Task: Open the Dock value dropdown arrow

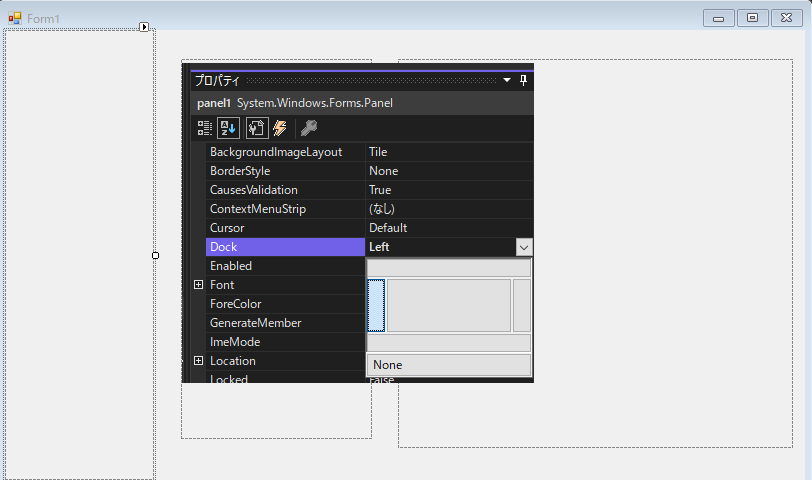Action: click(x=524, y=248)
